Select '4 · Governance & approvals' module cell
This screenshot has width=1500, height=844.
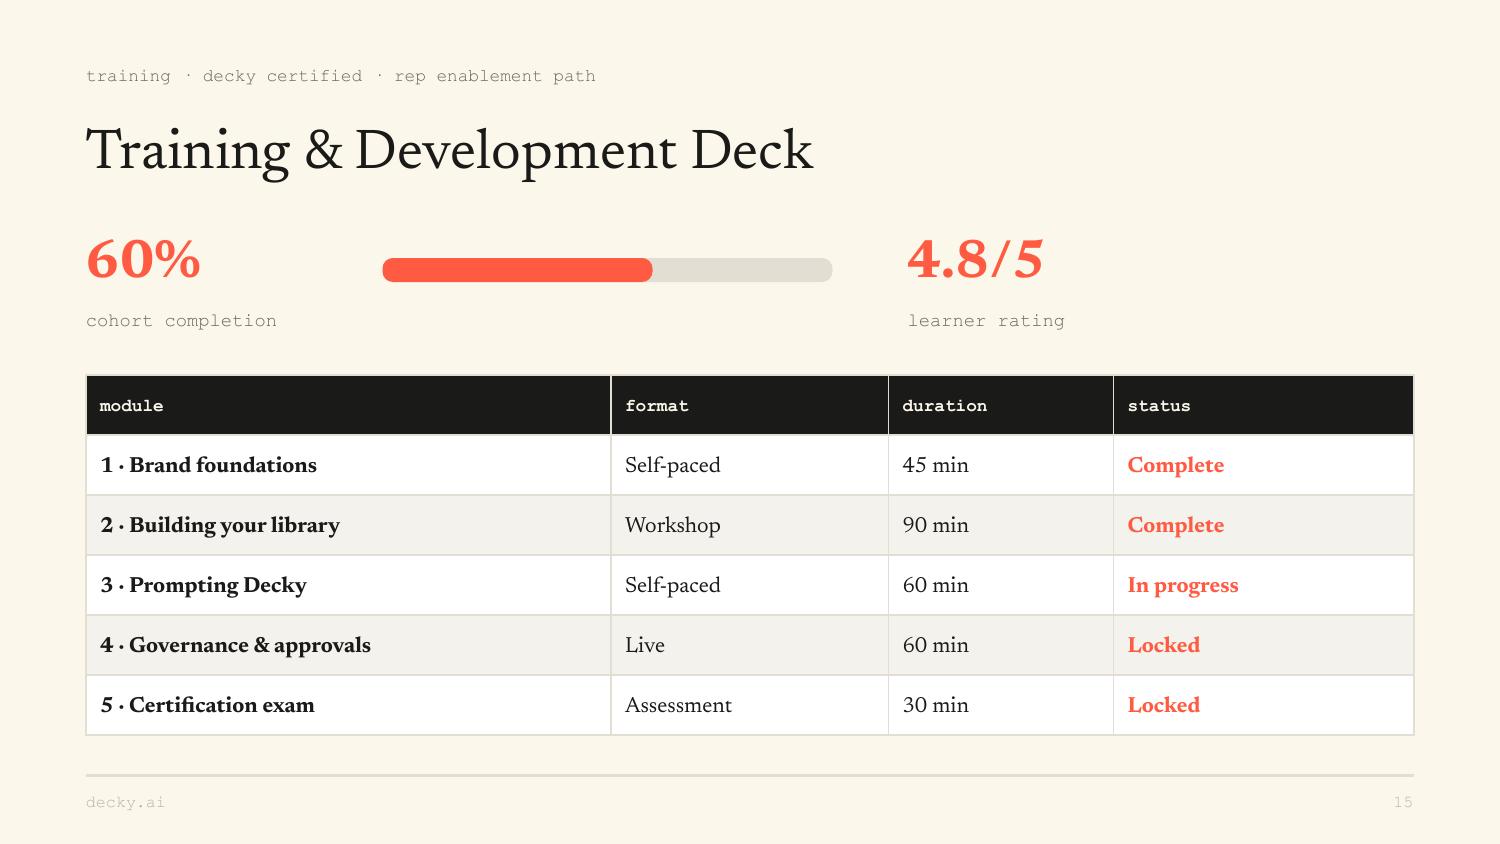[x=348, y=645]
